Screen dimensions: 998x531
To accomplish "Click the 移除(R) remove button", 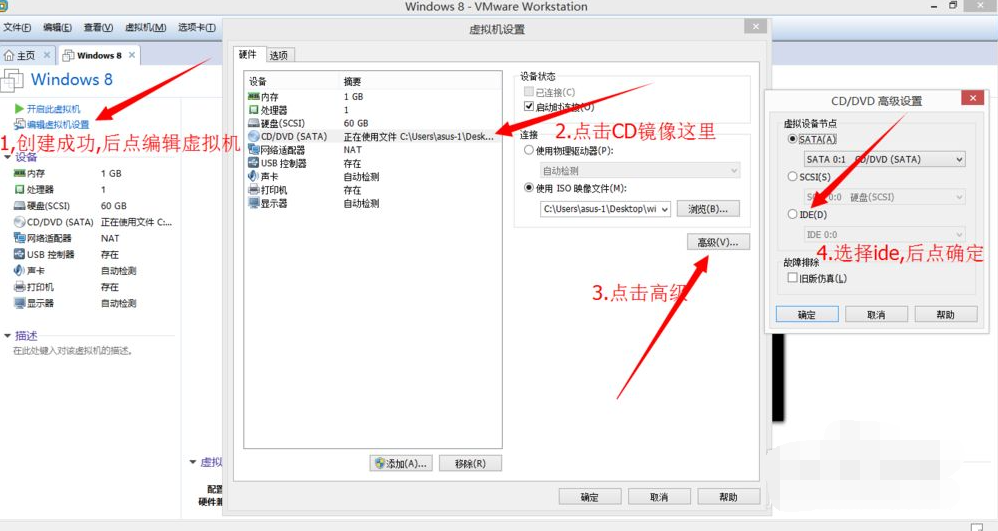I will [x=470, y=464].
